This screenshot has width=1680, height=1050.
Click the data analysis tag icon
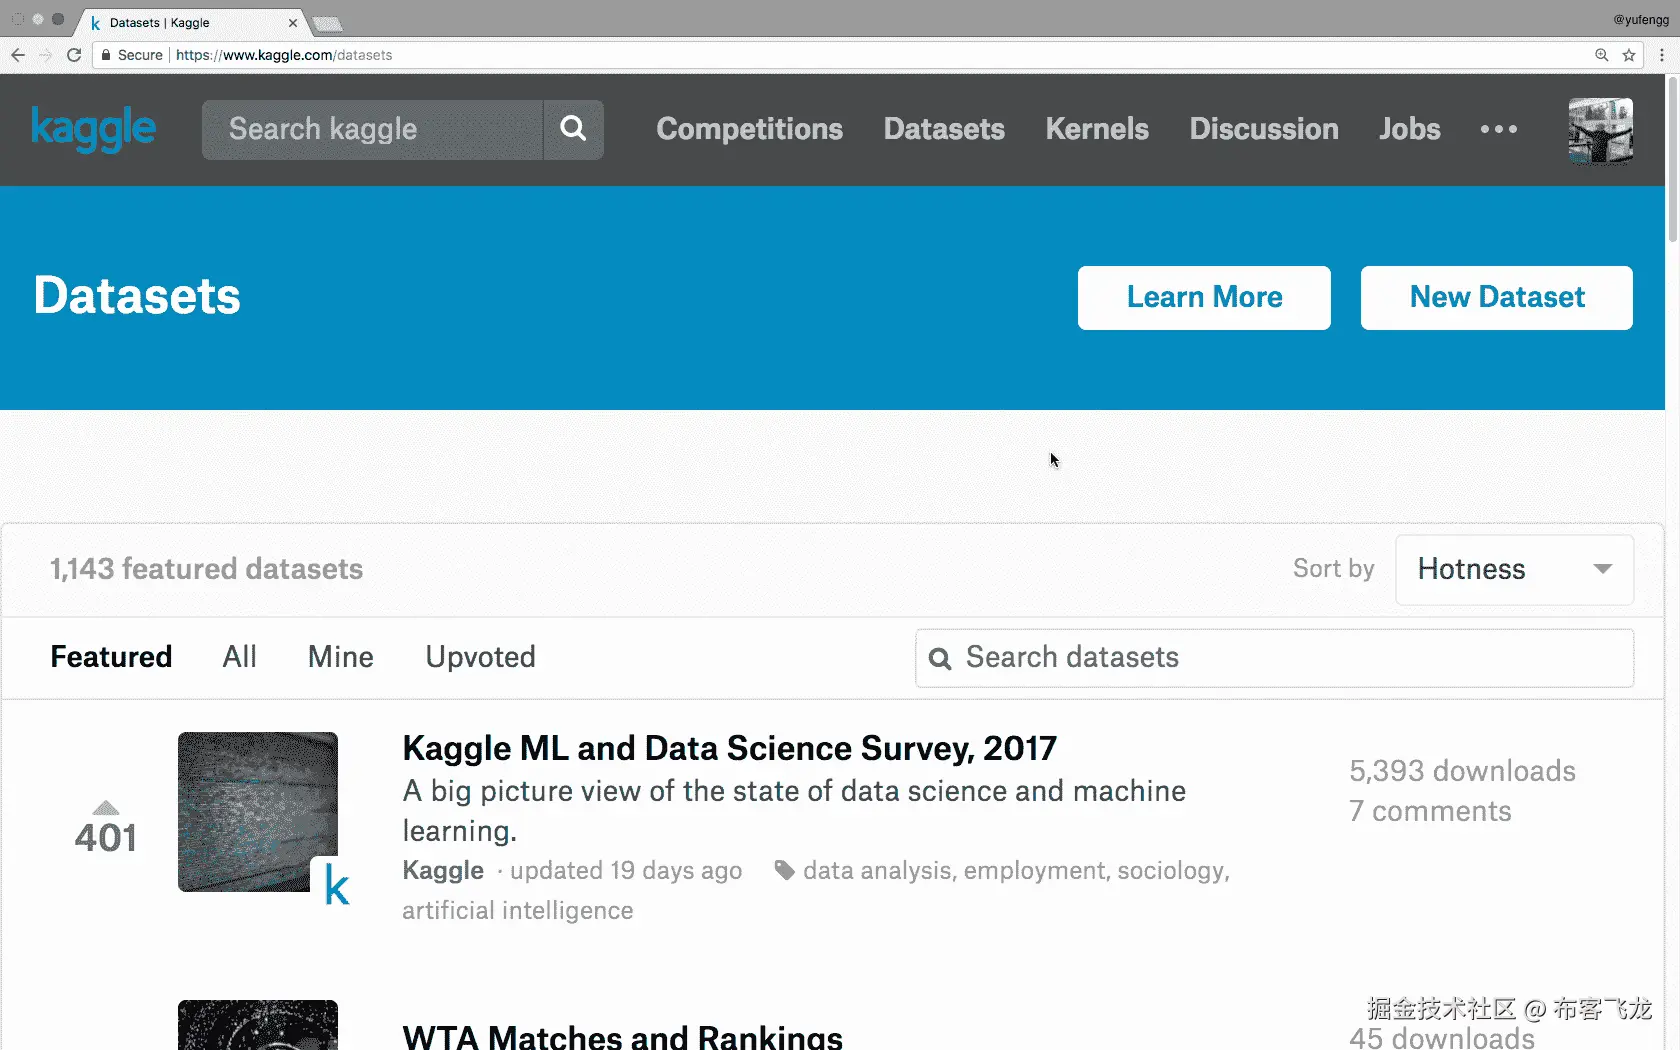pyautogui.click(x=785, y=870)
